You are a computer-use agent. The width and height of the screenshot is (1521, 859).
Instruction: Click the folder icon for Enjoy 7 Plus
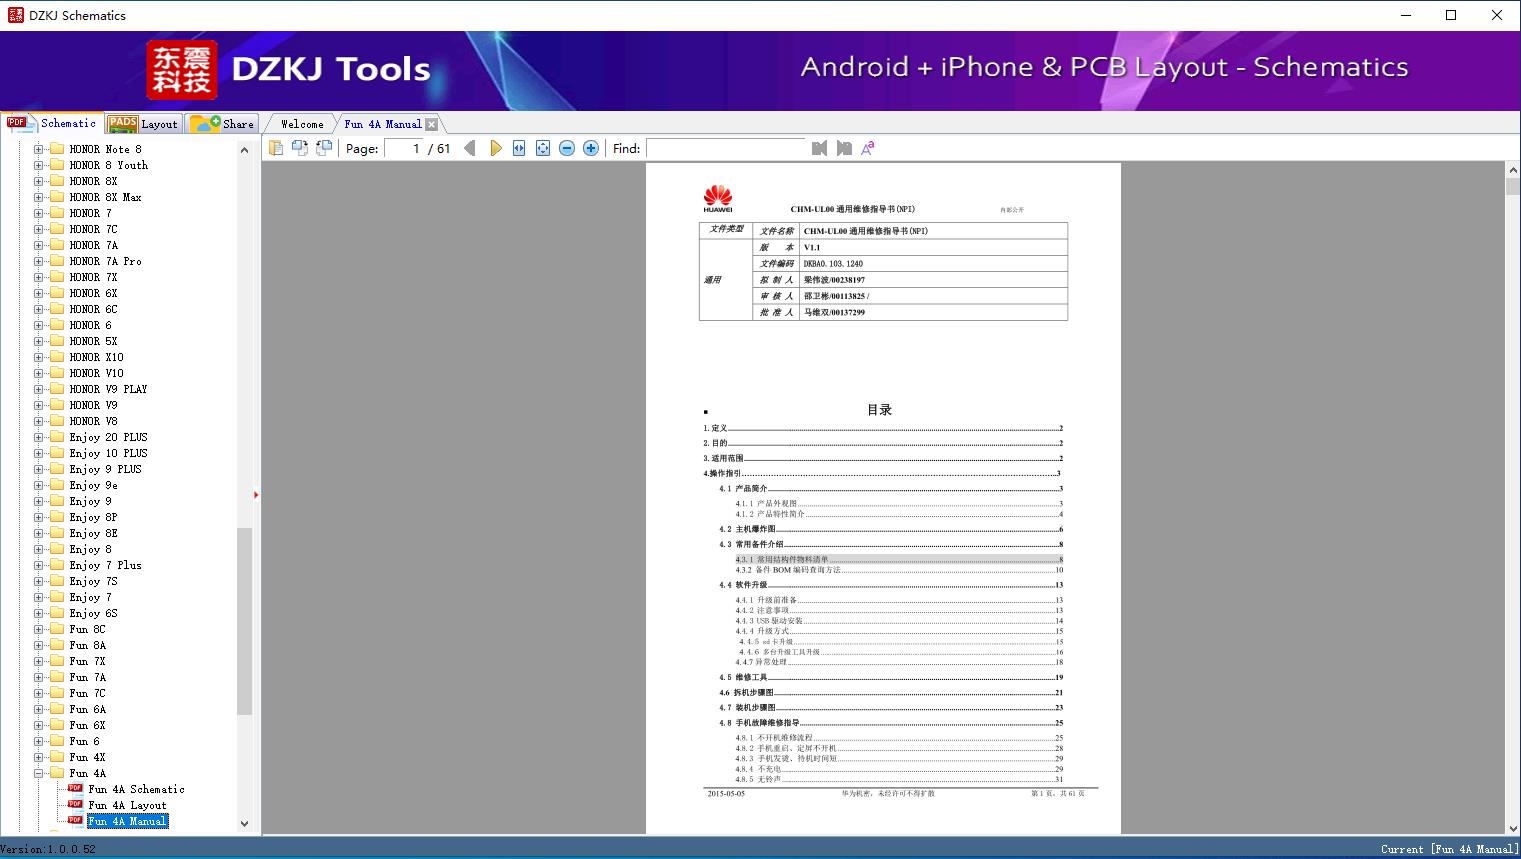(x=57, y=565)
